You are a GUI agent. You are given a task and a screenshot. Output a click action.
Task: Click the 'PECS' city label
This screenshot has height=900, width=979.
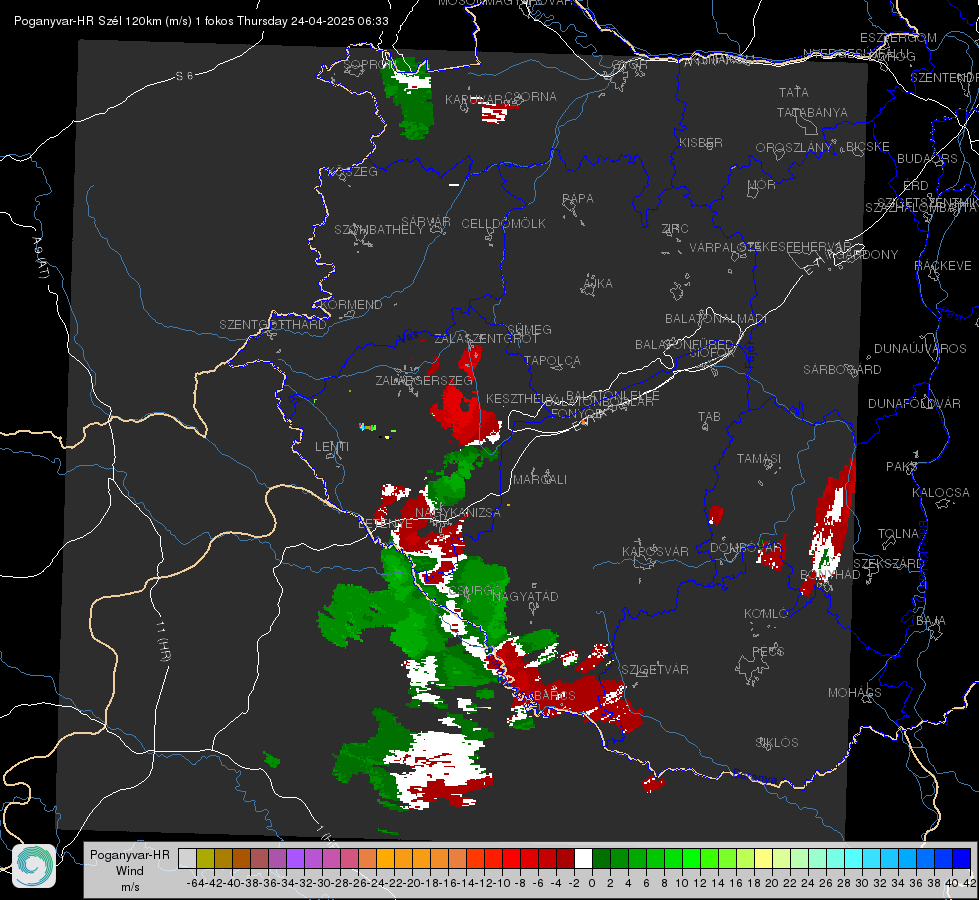768,651
